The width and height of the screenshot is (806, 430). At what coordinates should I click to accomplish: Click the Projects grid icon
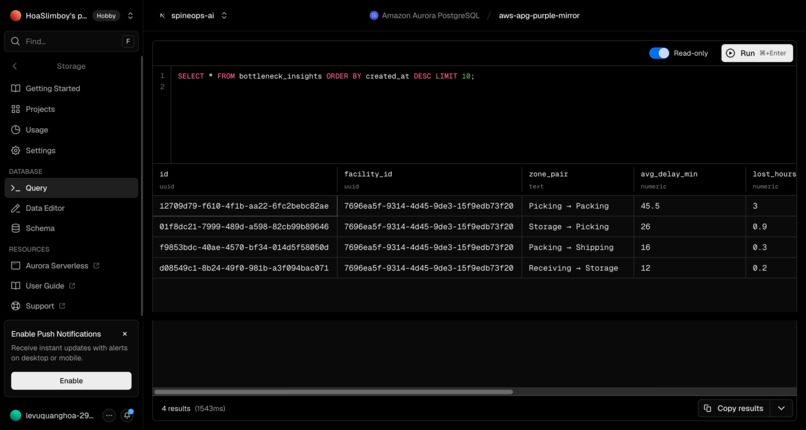16,109
